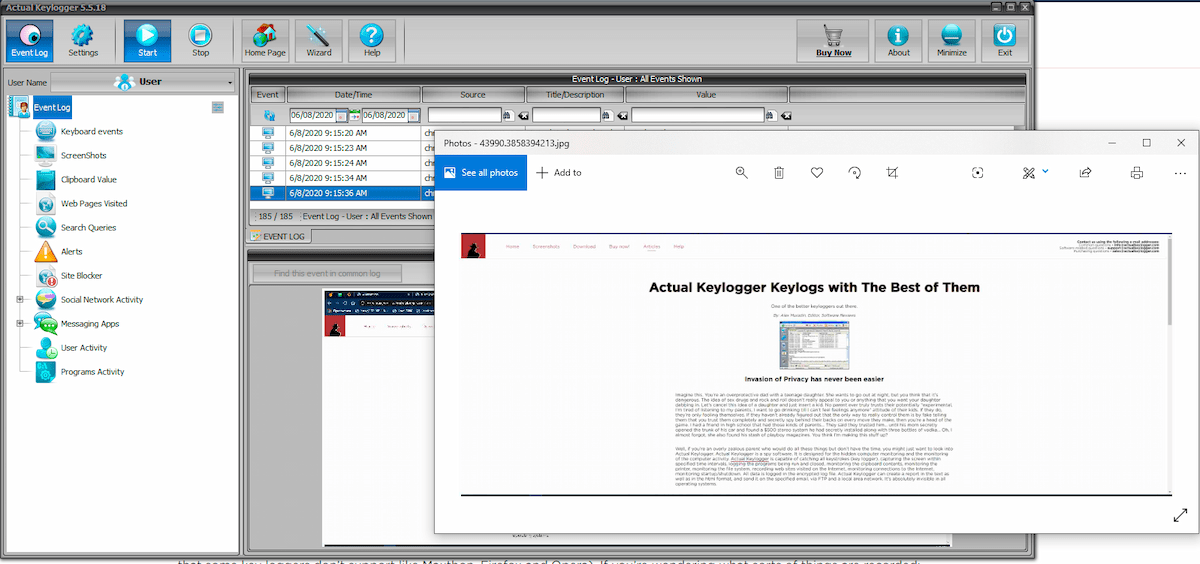This screenshot has width=1200, height=564.
Task: Click the event type filter icon
Action: [x=268, y=115]
